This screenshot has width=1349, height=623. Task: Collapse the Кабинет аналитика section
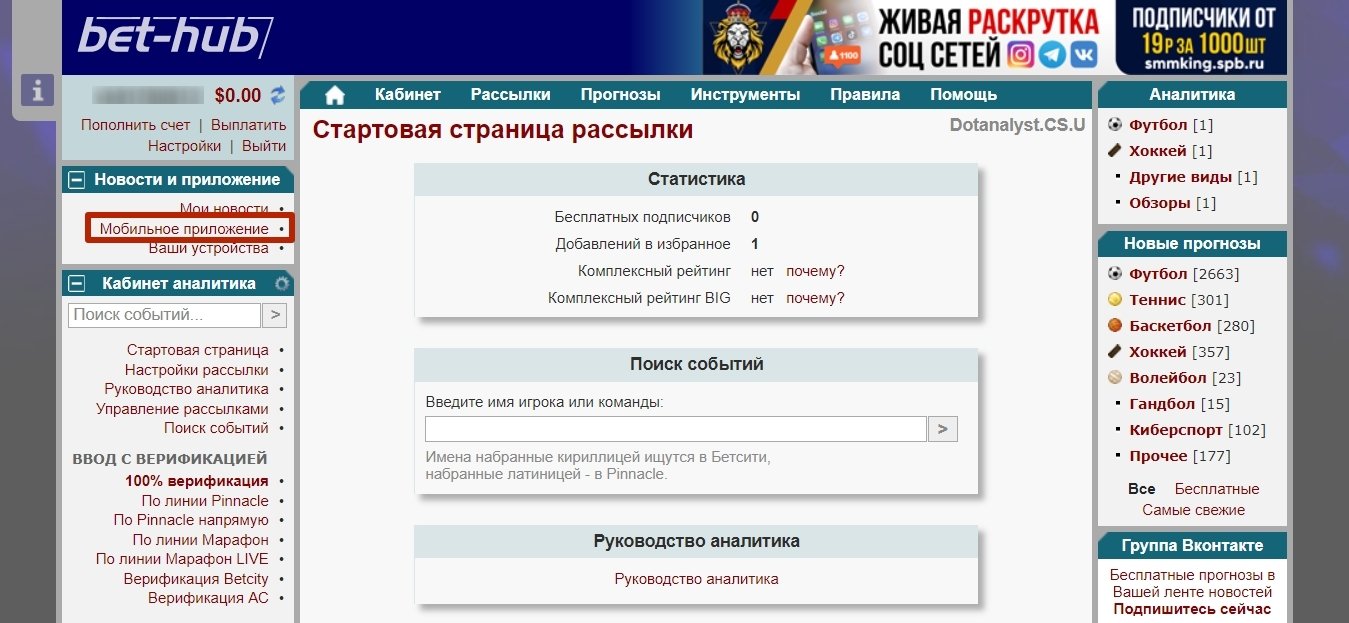(77, 284)
